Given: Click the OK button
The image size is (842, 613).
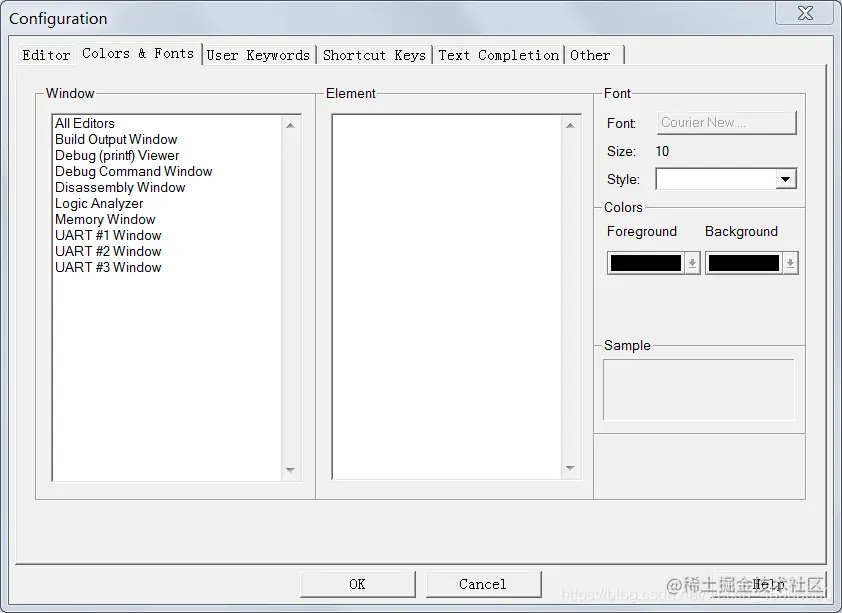Looking at the screenshot, I should click(358, 584).
